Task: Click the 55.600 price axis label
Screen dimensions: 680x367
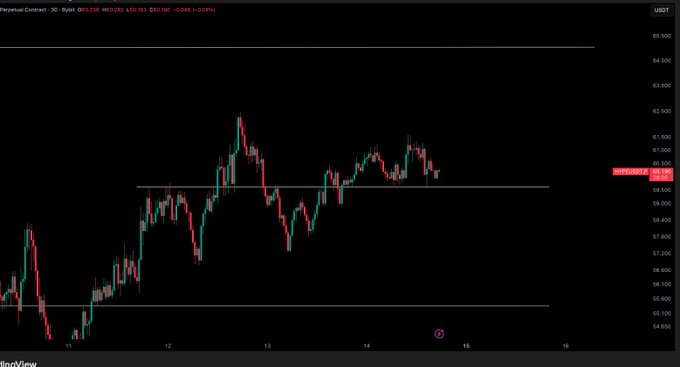Action: (x=661, y=299)
